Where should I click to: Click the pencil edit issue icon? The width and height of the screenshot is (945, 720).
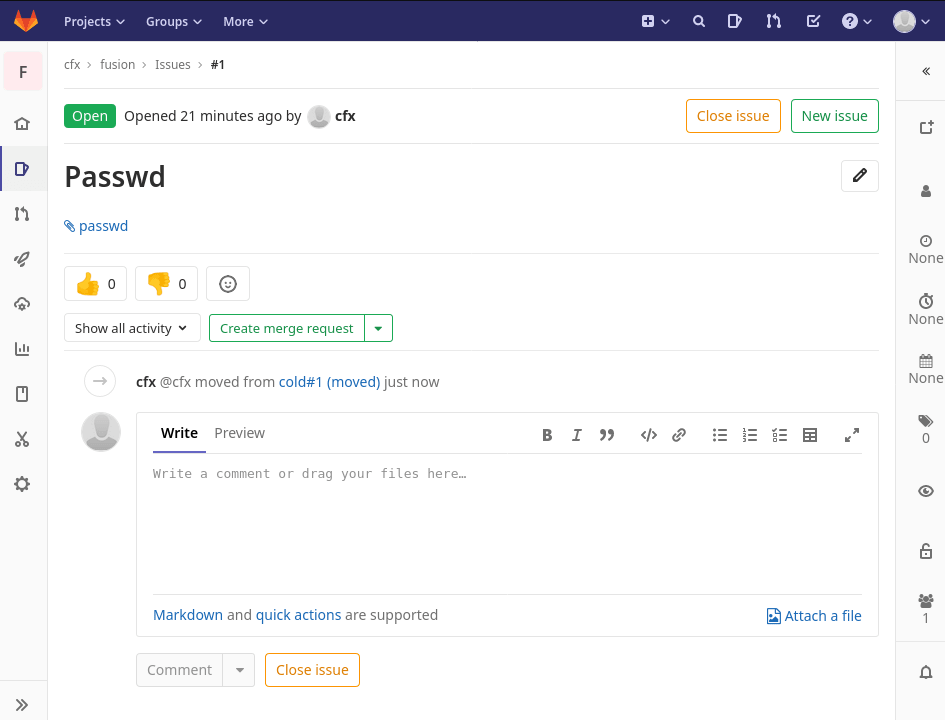click(x=859, y=176)
